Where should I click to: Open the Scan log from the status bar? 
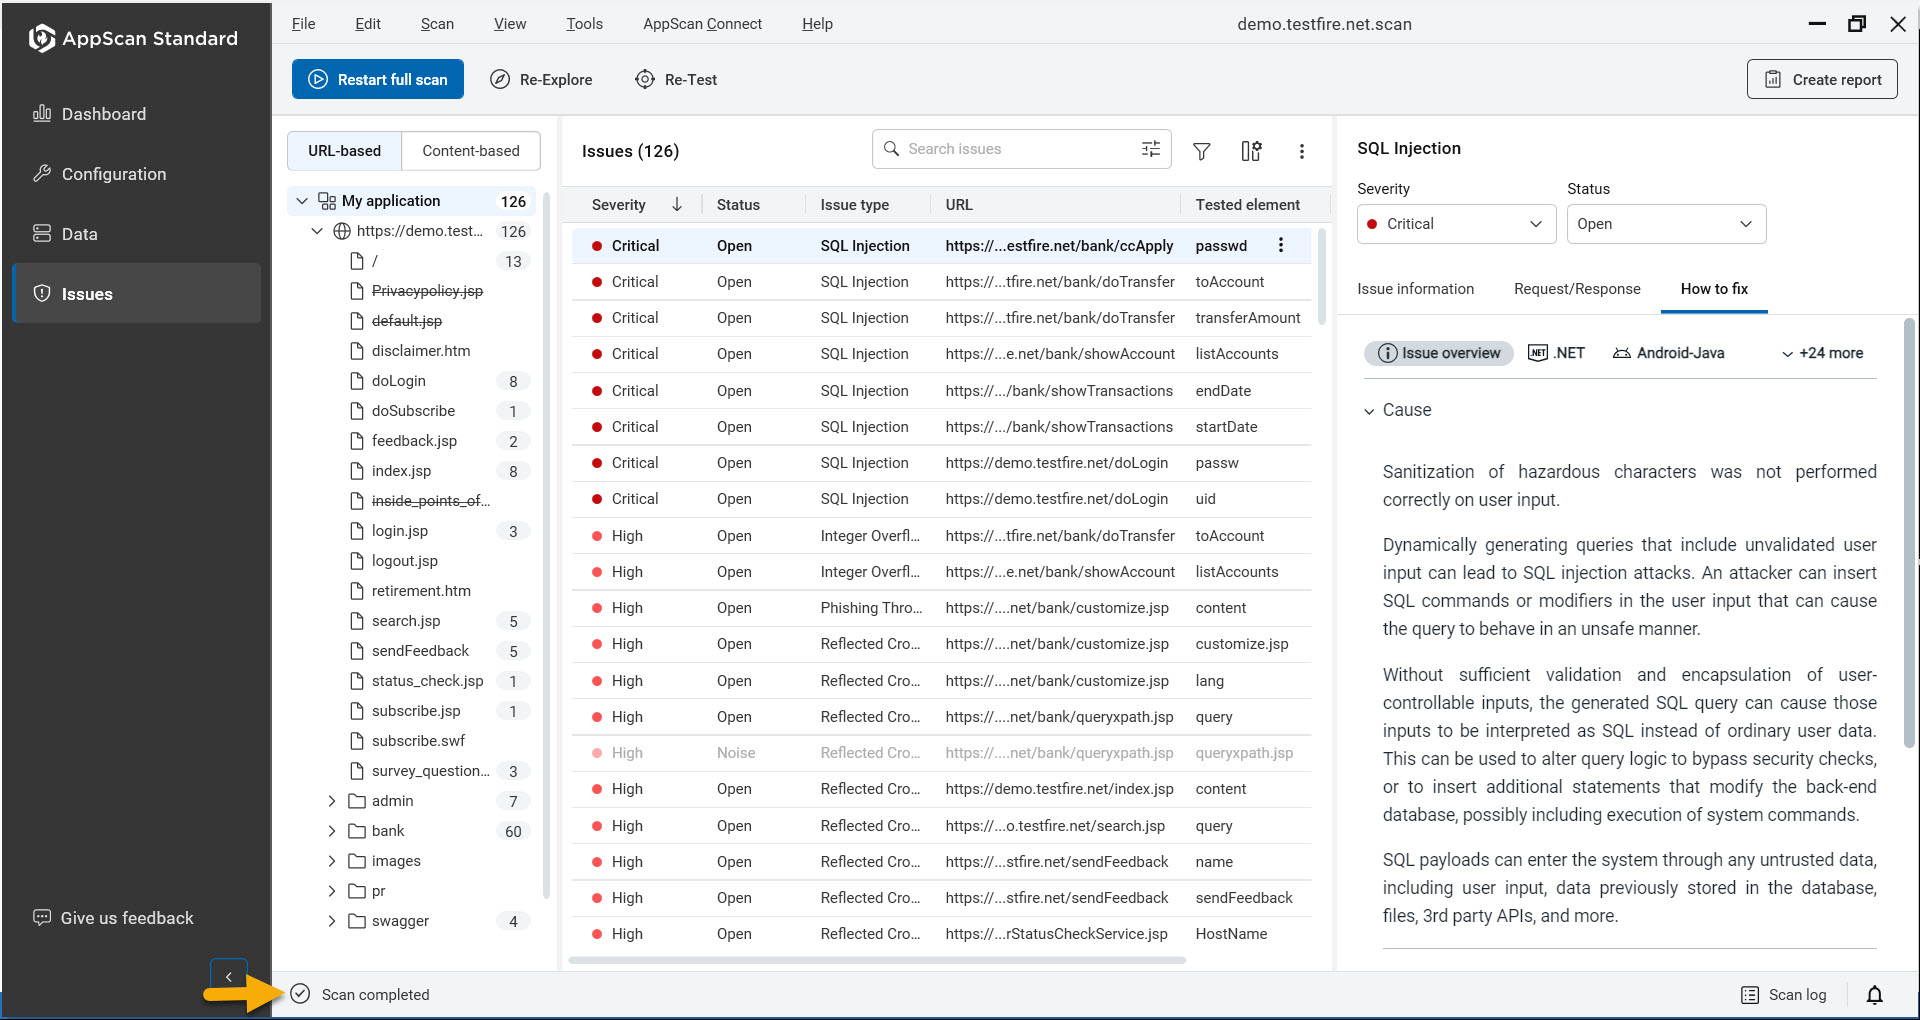[x=1784, y=994]
